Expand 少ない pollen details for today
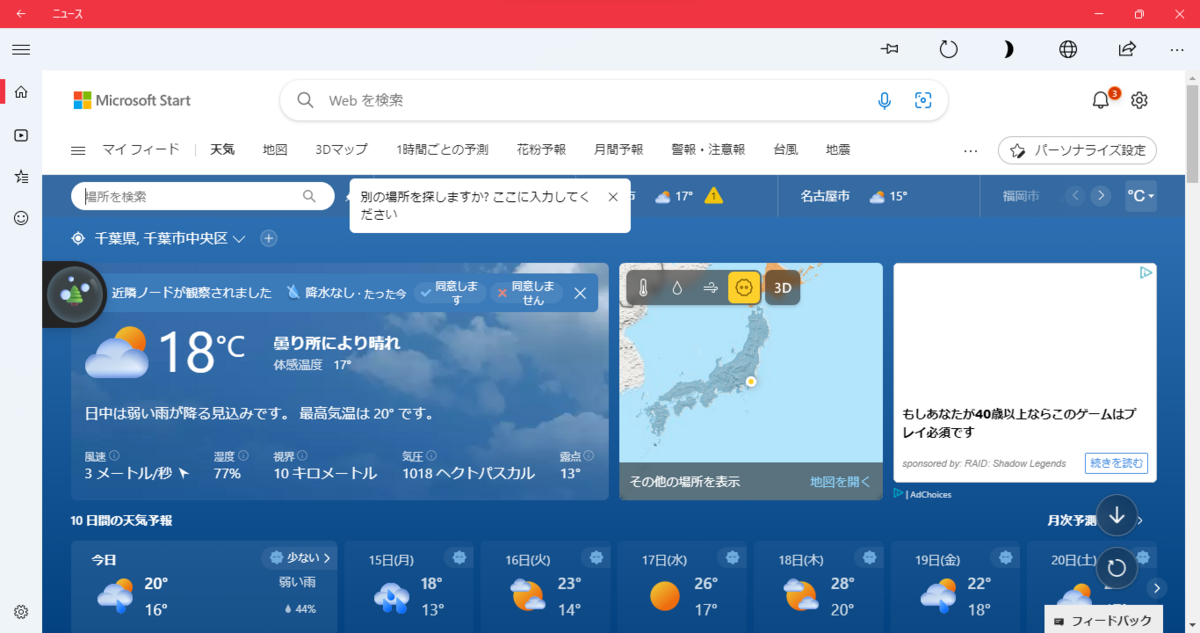Image resolution: width=1200 pixels, height=633 pixels. pos(300,557)
